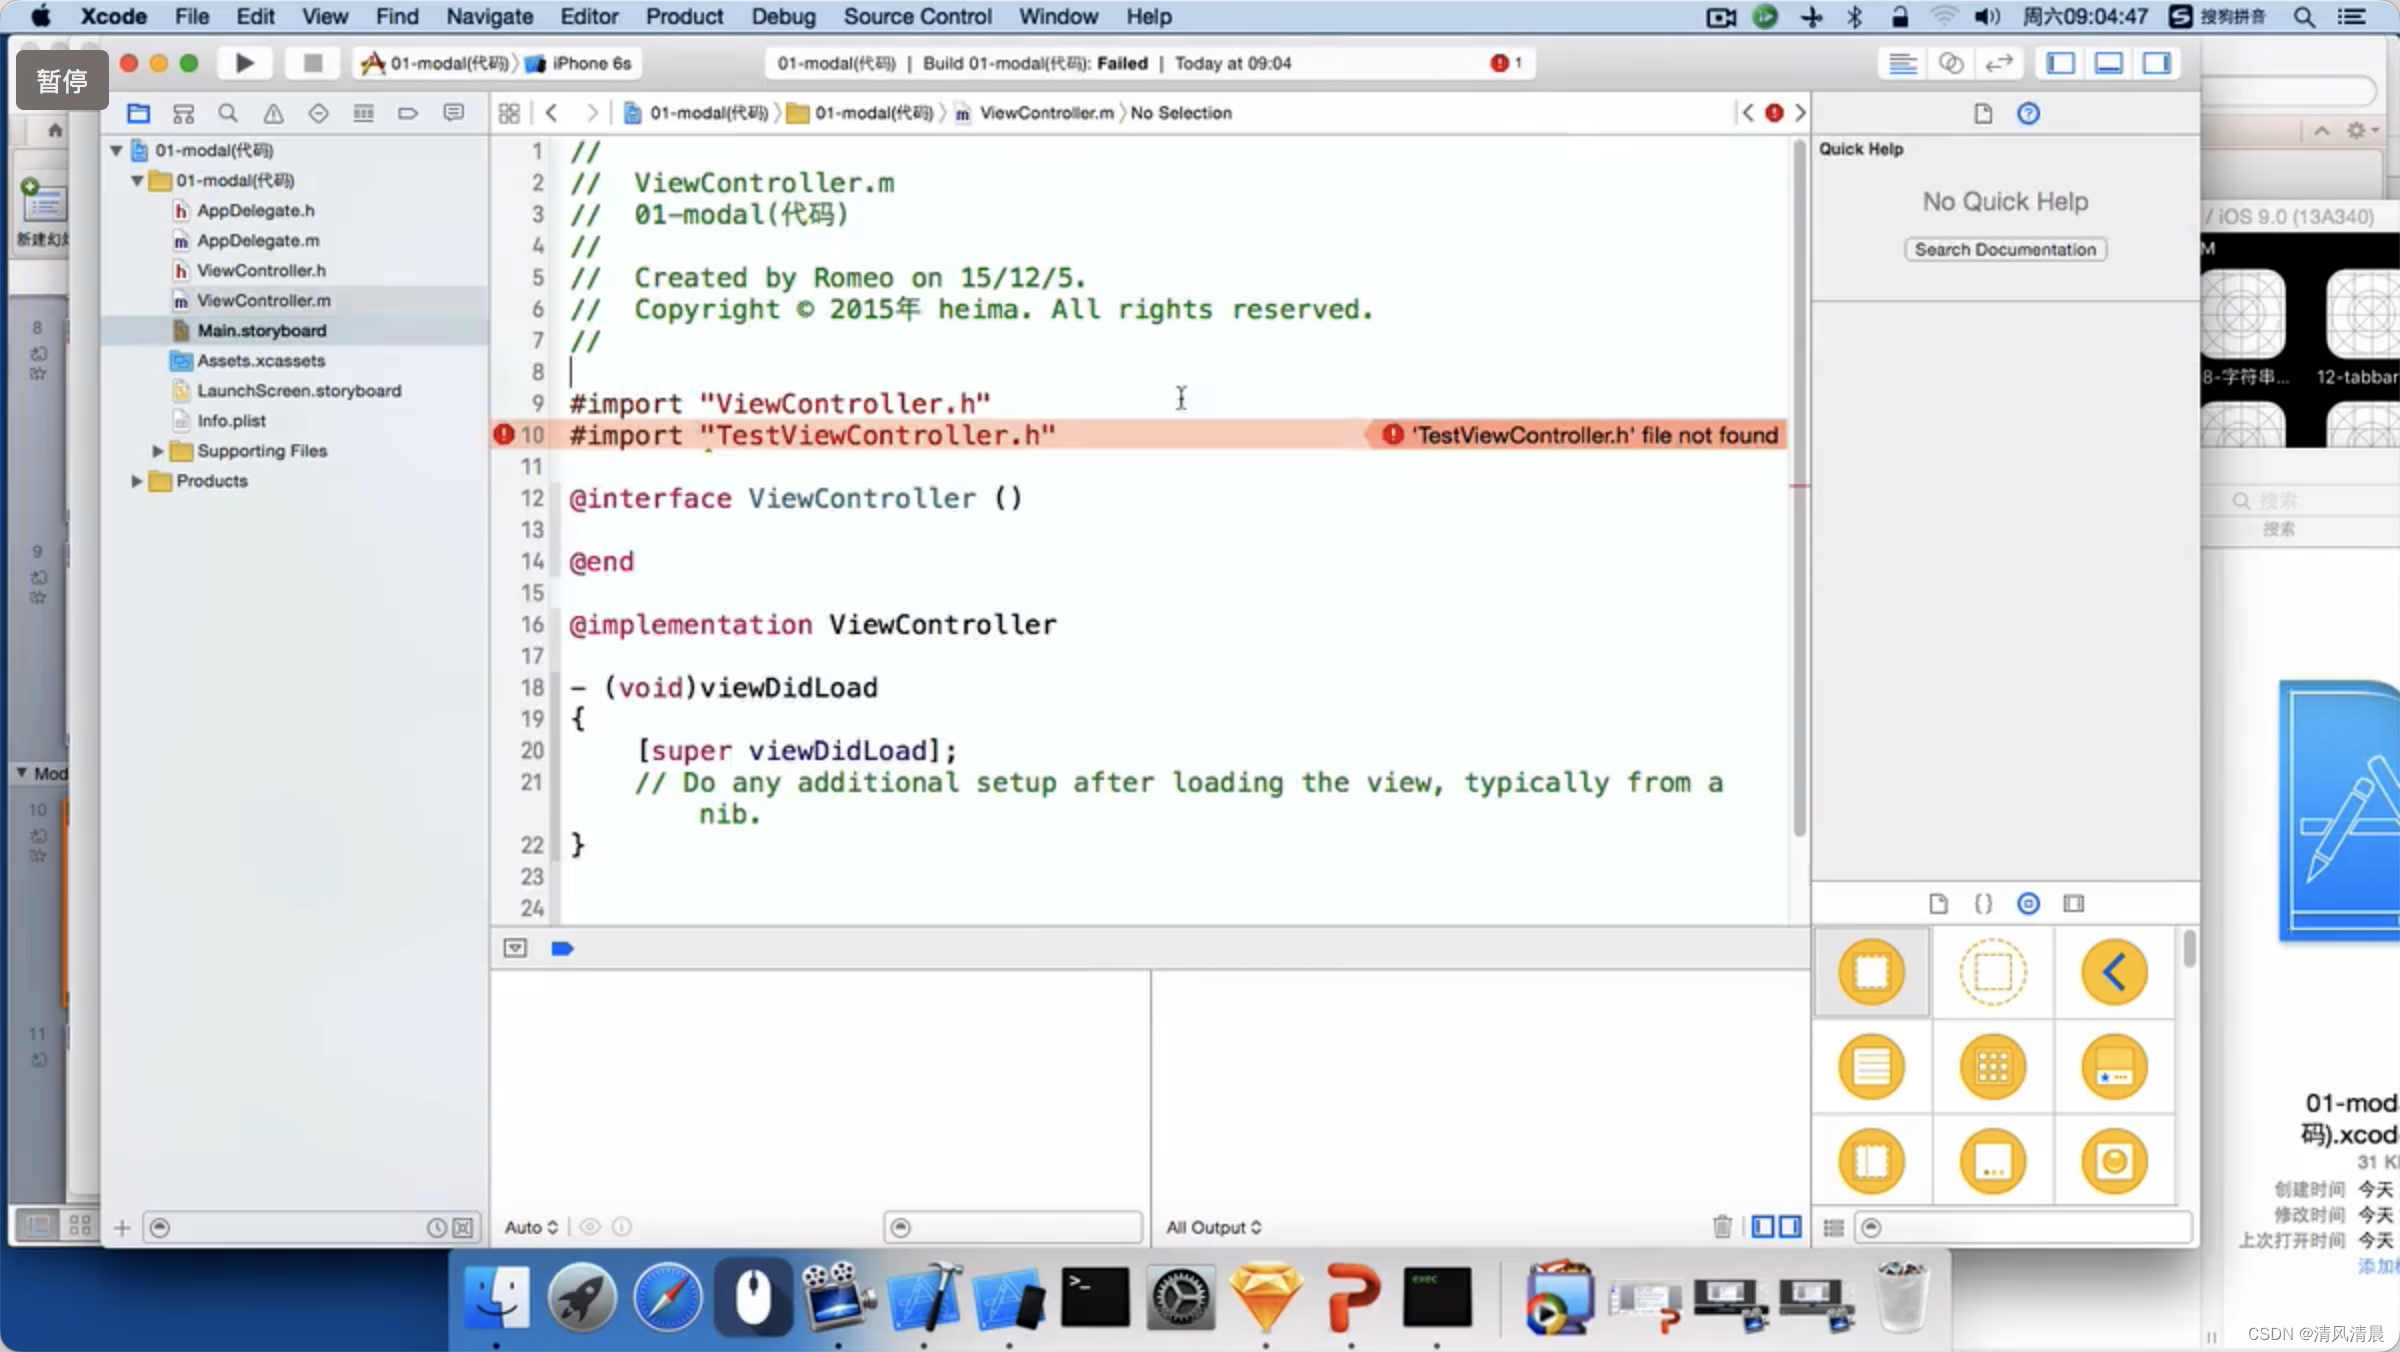This screenshot has height=1352, width=2400.
Task: Click the Run button to build project
Action: [x=244, y=63]
